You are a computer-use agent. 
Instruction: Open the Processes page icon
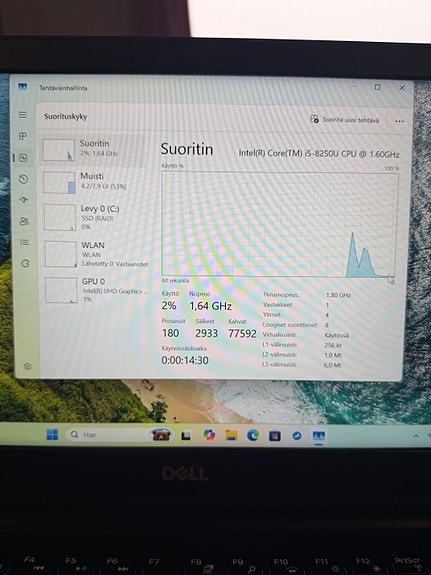[23, 136]
